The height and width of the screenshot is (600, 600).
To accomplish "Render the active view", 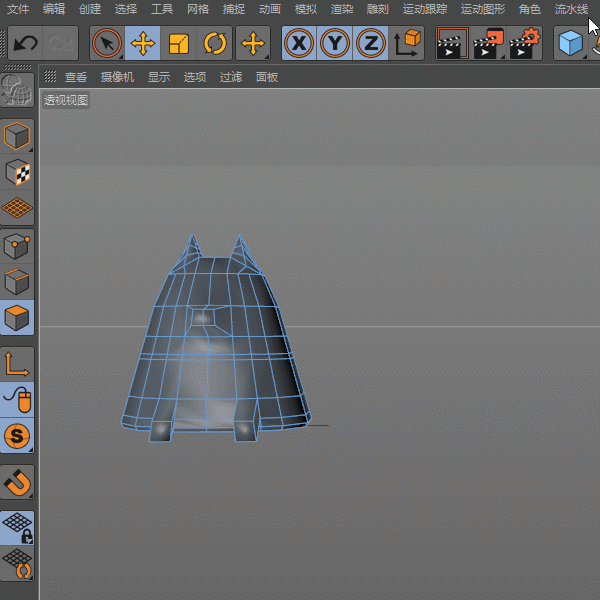I will click(453, 43).
